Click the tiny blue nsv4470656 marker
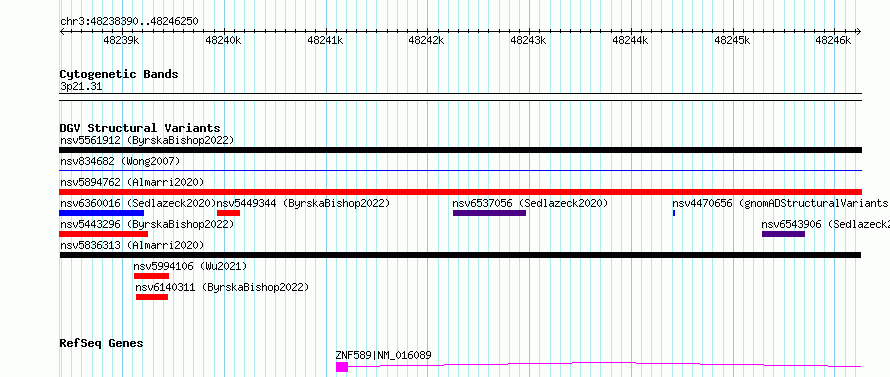 674,213
